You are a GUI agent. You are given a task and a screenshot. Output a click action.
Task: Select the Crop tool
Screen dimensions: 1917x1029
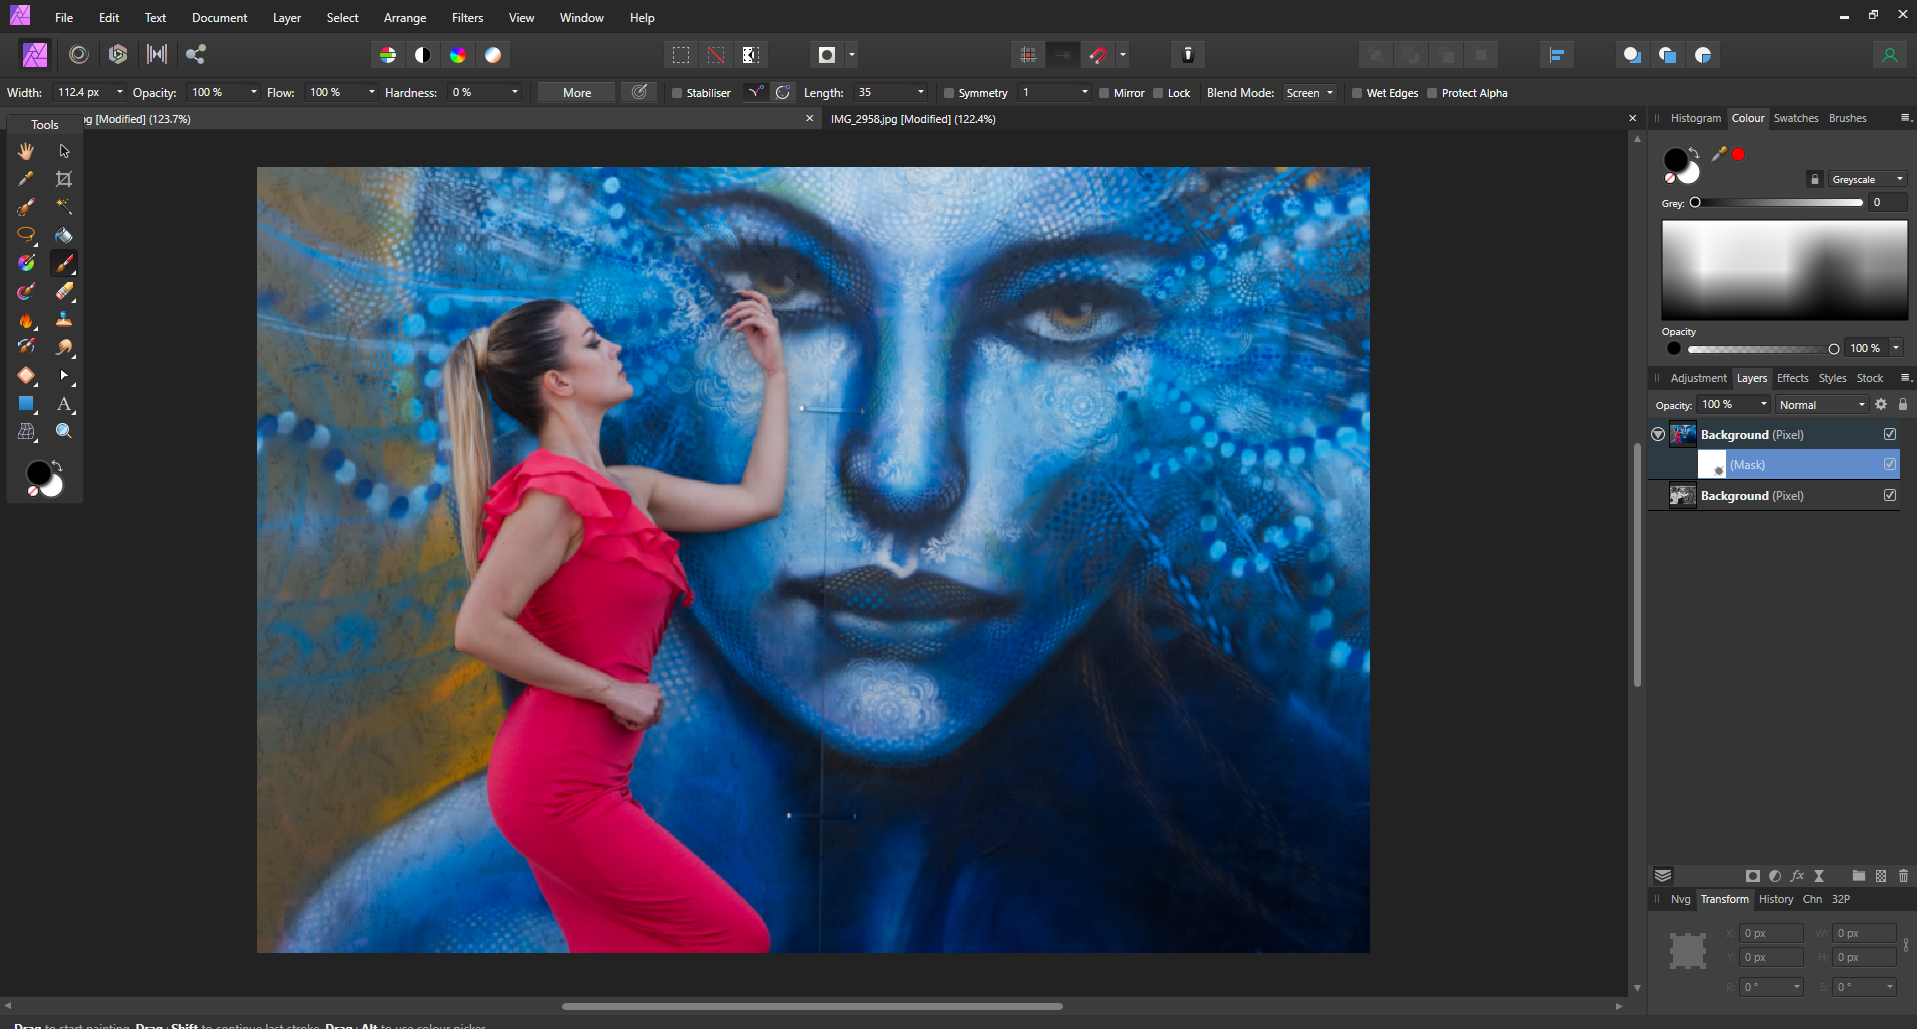(x=64, y=179)
